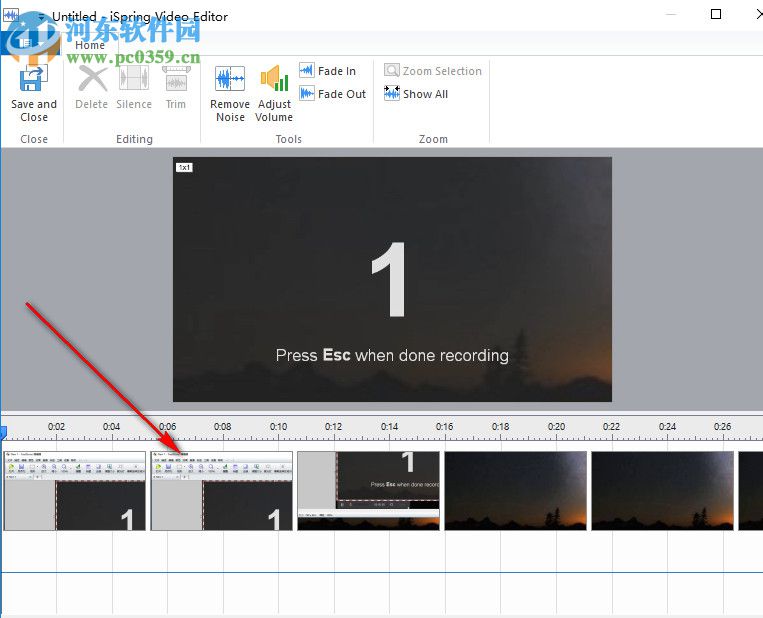Click the iSpring app icon in title bar
The height and width of the screenshot is (618, 763).
point(11,15)
